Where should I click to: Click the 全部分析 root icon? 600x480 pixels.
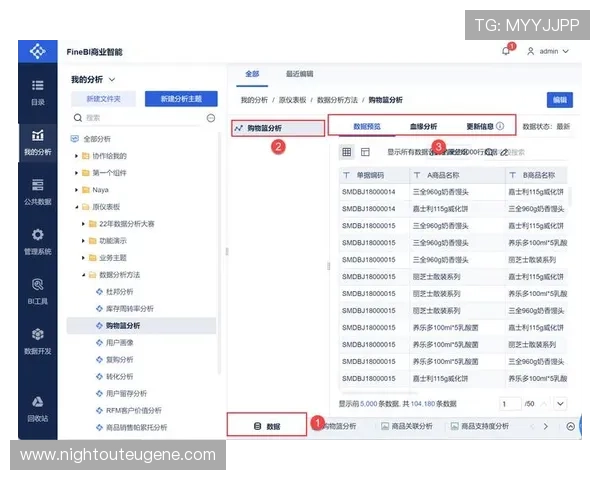[x=75, y=139]
